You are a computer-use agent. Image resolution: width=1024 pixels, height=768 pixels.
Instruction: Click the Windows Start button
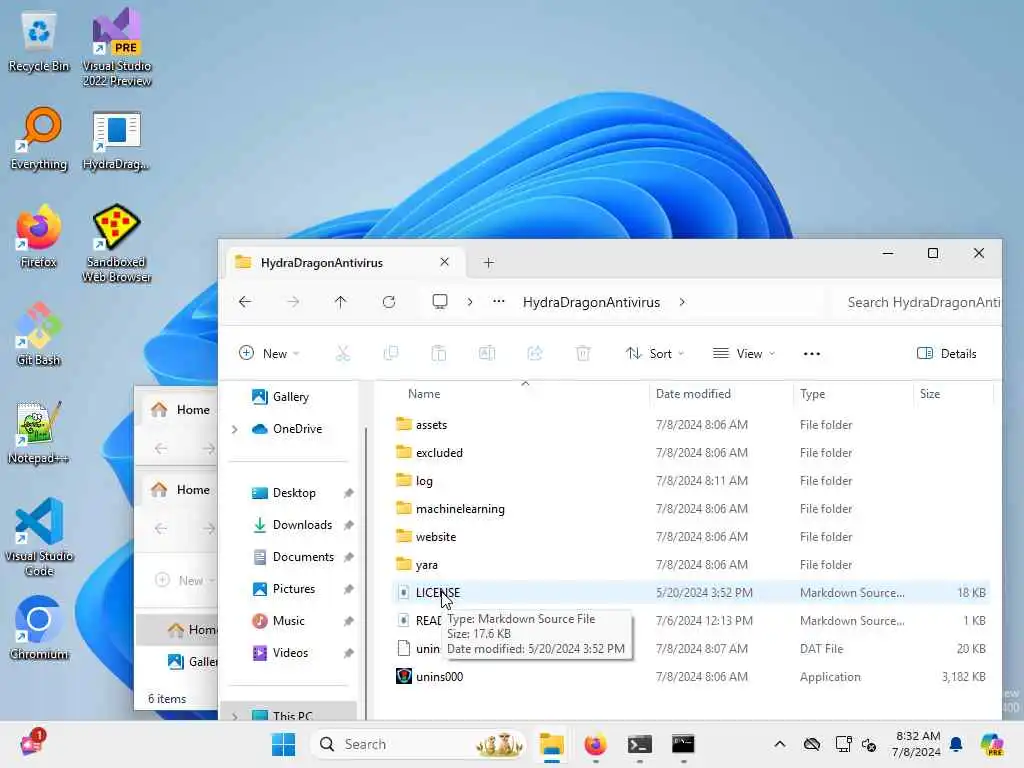coord(283,744)
